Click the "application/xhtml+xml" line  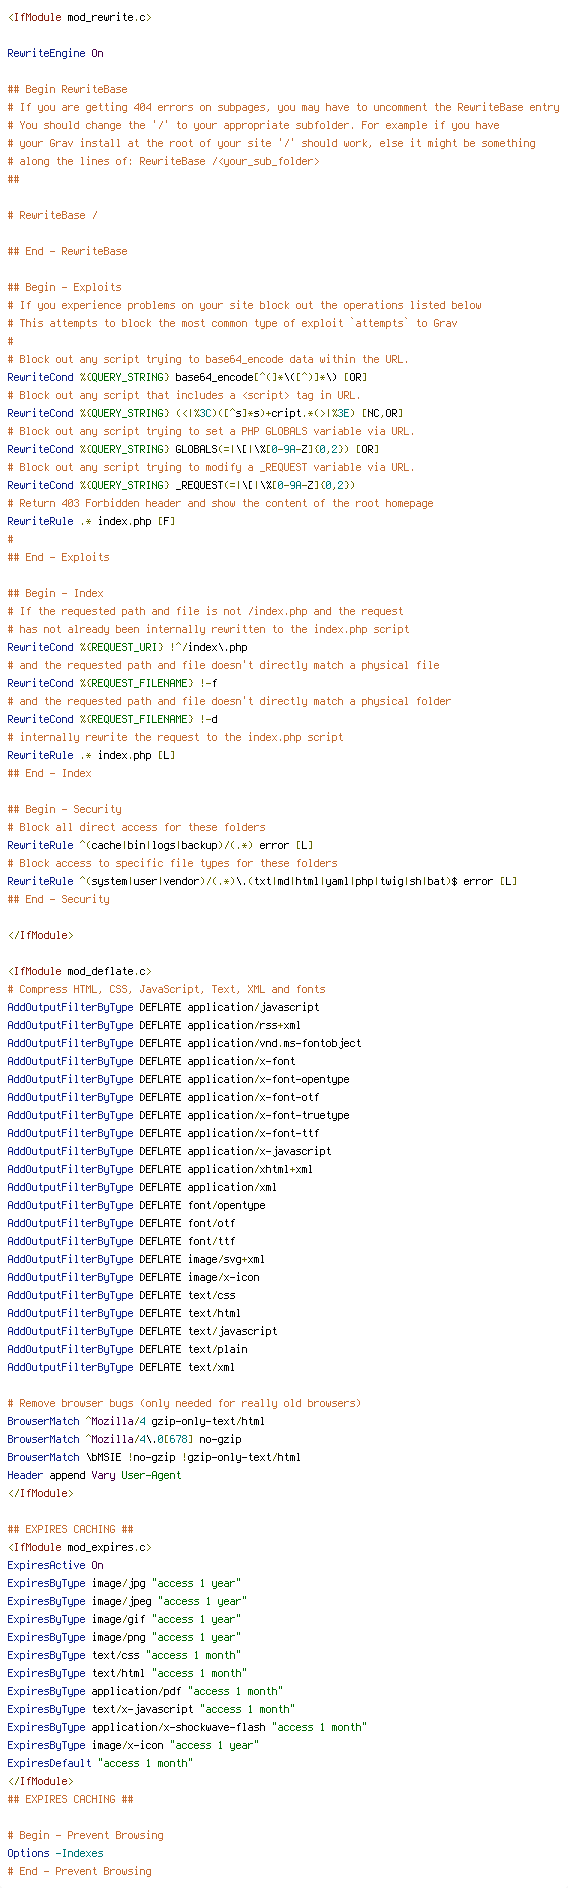pyautogui.click(x=160, y=1169)
